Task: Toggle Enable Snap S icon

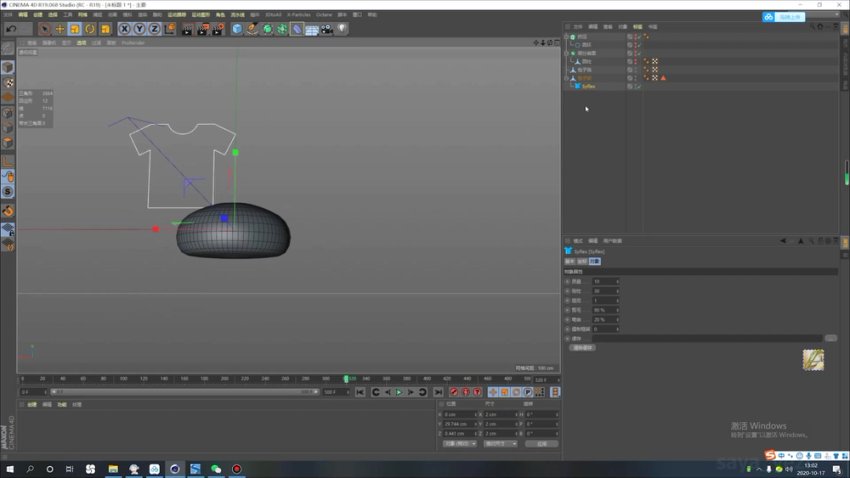Action: click(8, 192)
